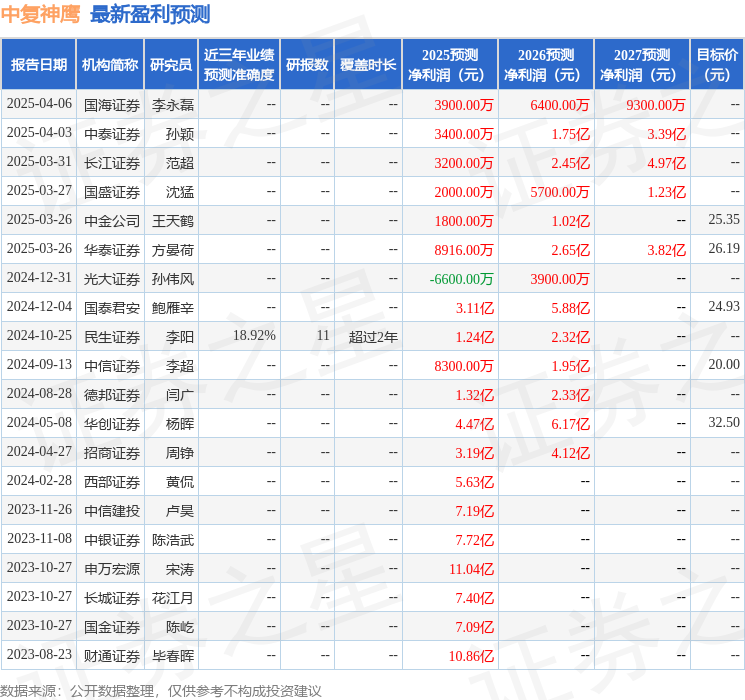
Task: Click analyst 李永磊 in the table
Action: [x=172, y=104]
